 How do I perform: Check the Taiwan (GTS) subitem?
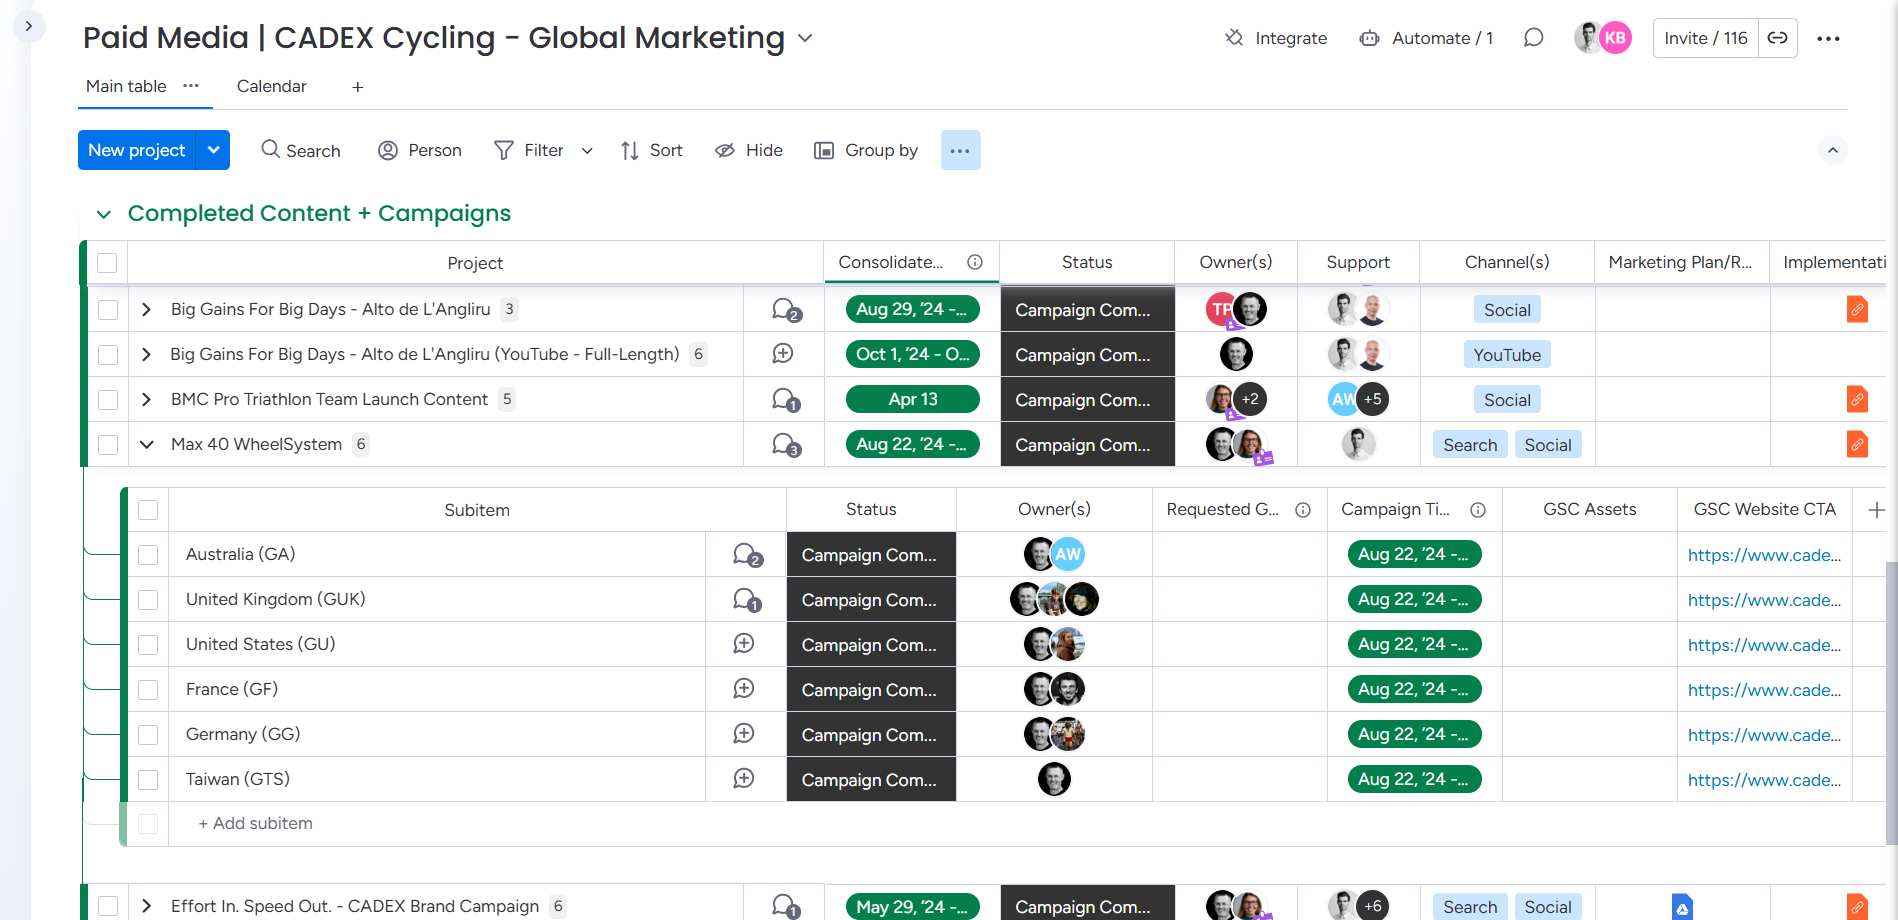tap(148, 780)
